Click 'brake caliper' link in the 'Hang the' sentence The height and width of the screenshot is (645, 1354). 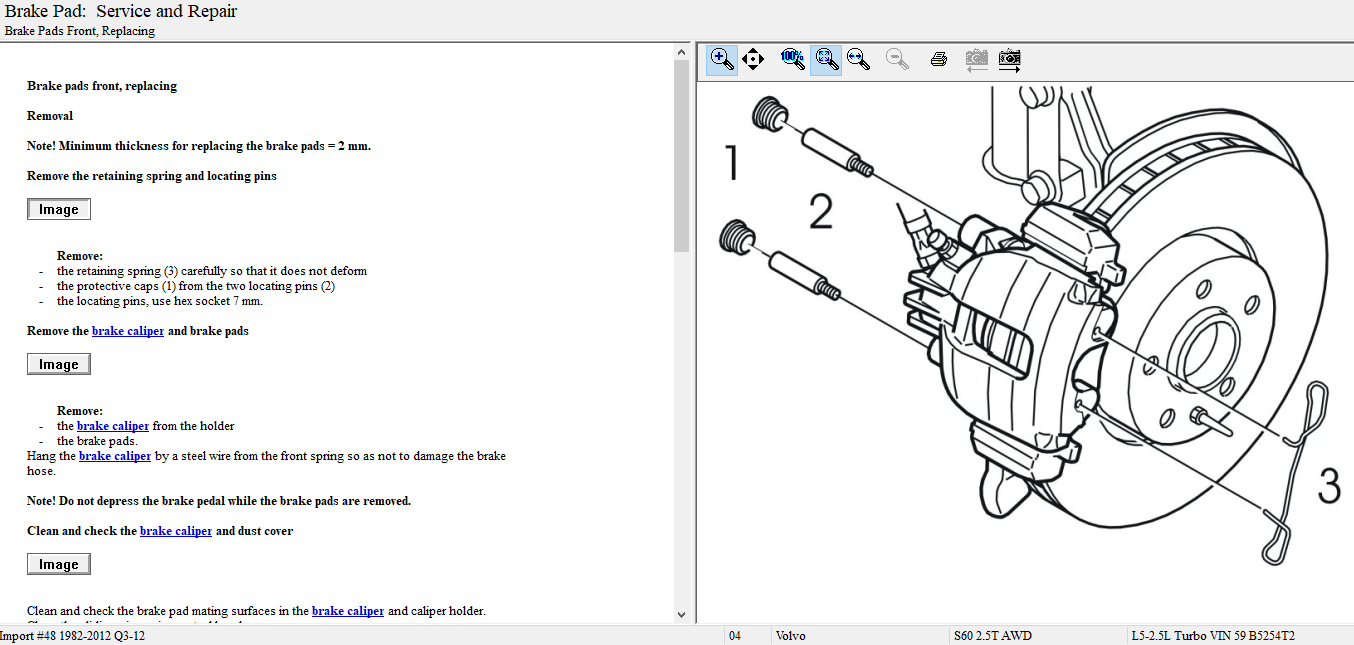coord(115,456)
